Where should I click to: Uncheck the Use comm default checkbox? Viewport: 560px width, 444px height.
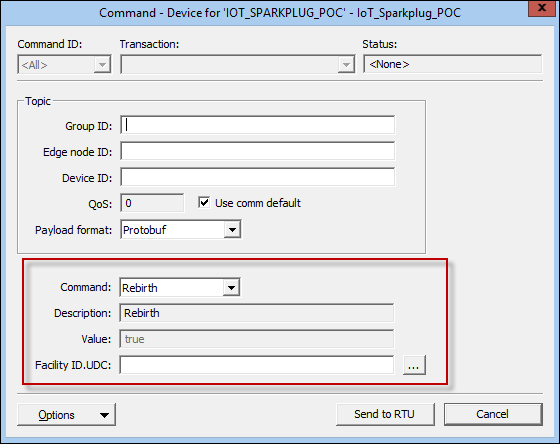point(204,203)
